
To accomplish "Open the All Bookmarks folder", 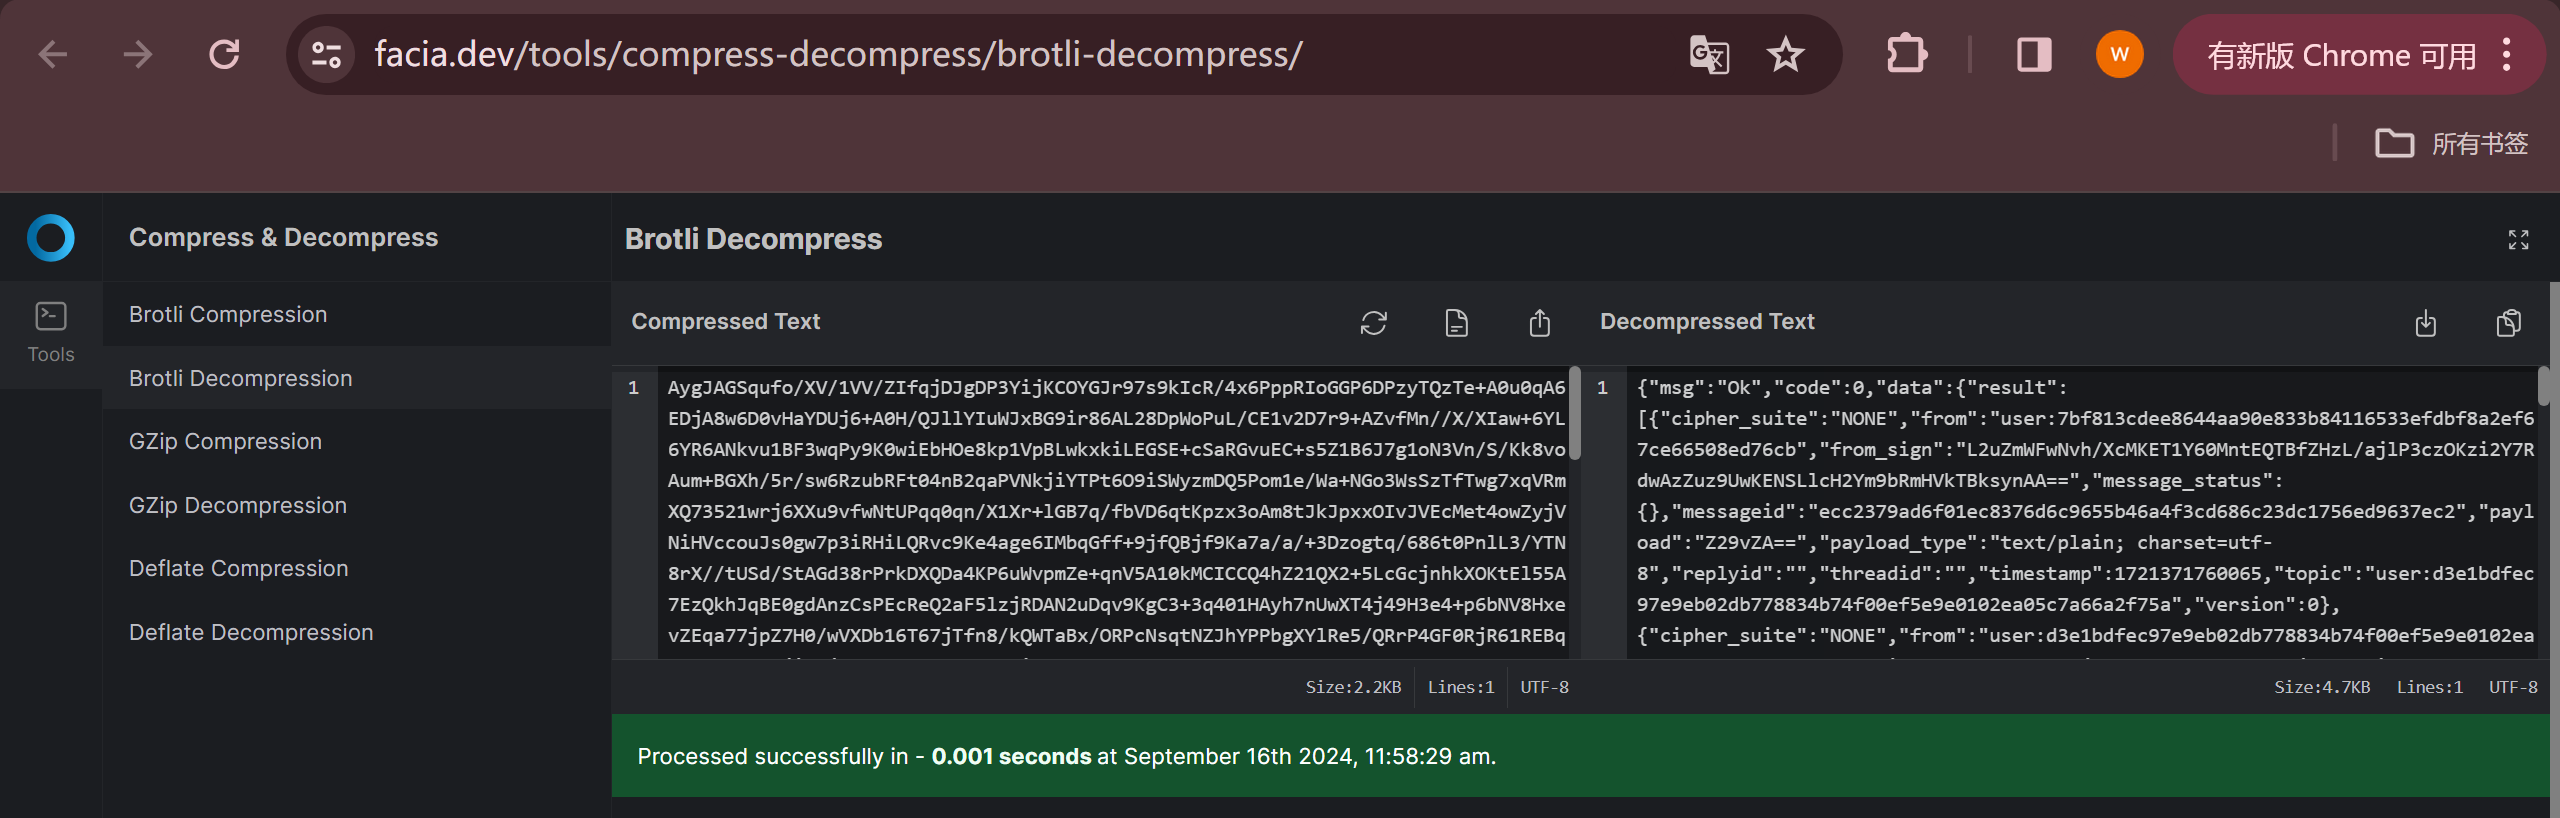I will [x=2451, y=143].
